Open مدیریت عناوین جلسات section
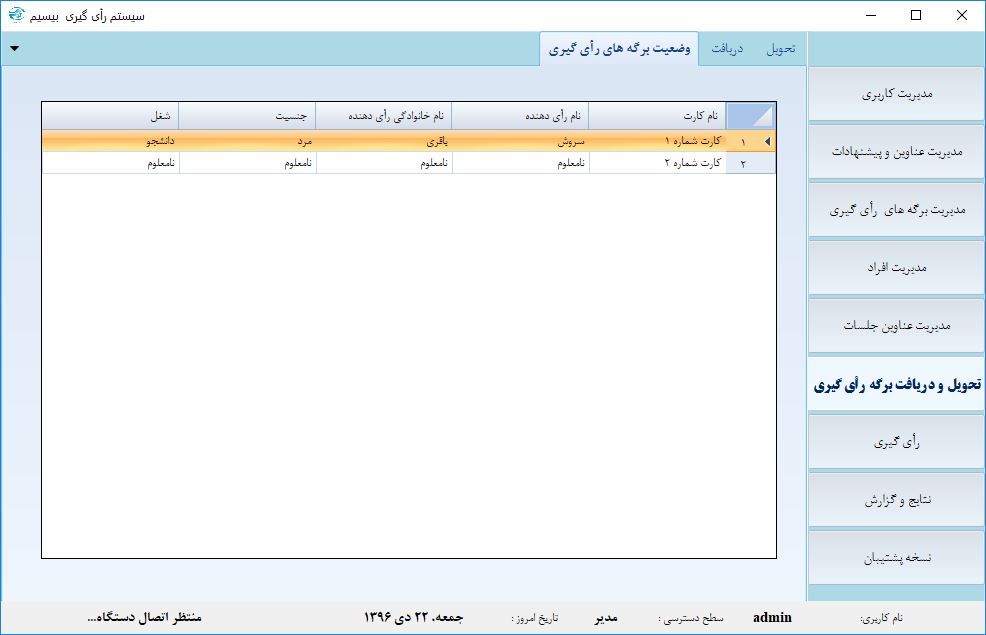Viewport: 986px width, 635px height. pos(895,325)
